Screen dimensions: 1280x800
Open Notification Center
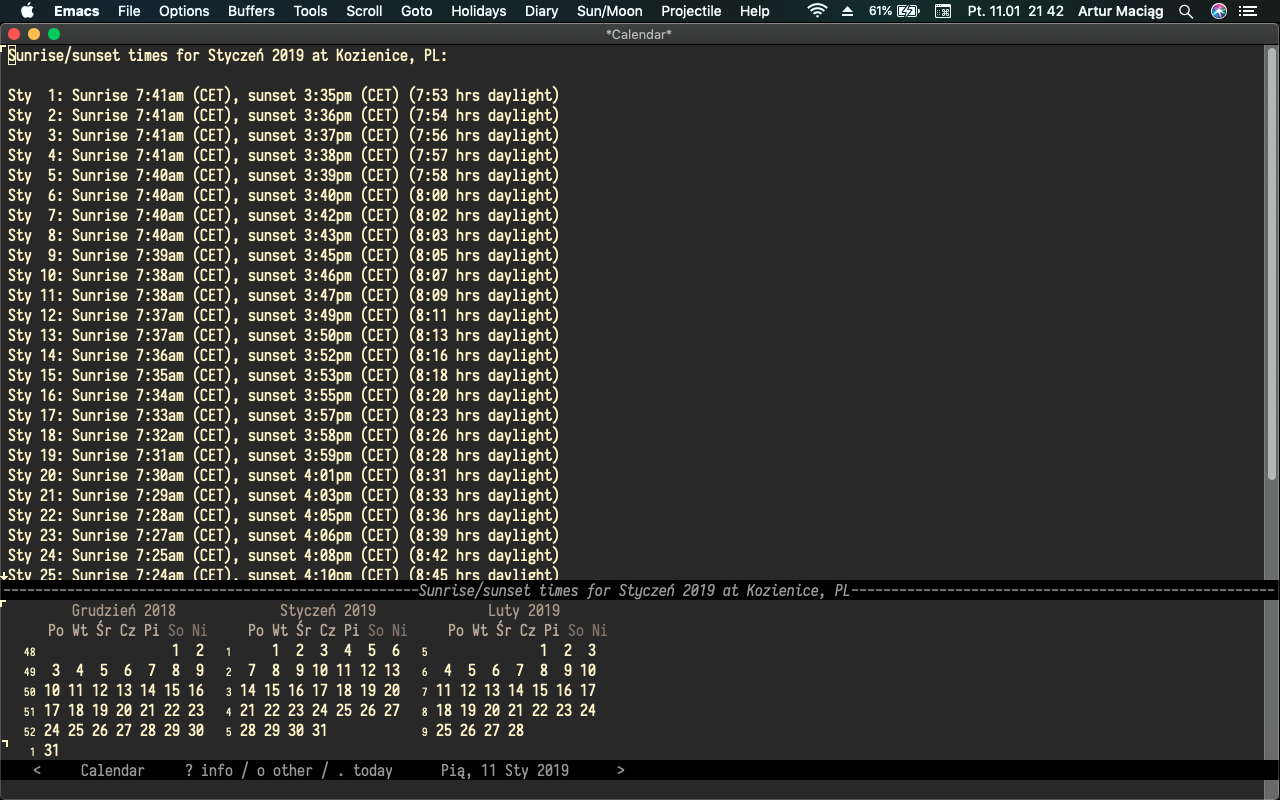(1247, 11)
